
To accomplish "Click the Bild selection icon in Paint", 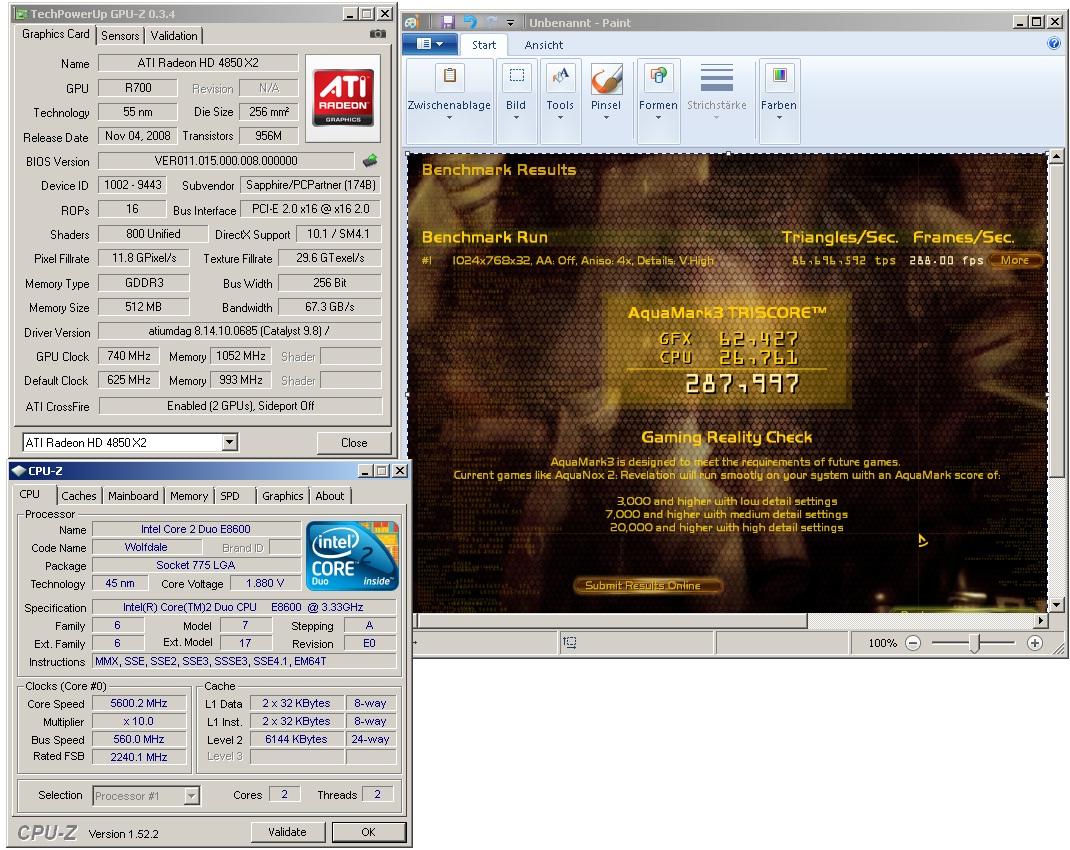I will pyautogui.click(x=517, y=76).
